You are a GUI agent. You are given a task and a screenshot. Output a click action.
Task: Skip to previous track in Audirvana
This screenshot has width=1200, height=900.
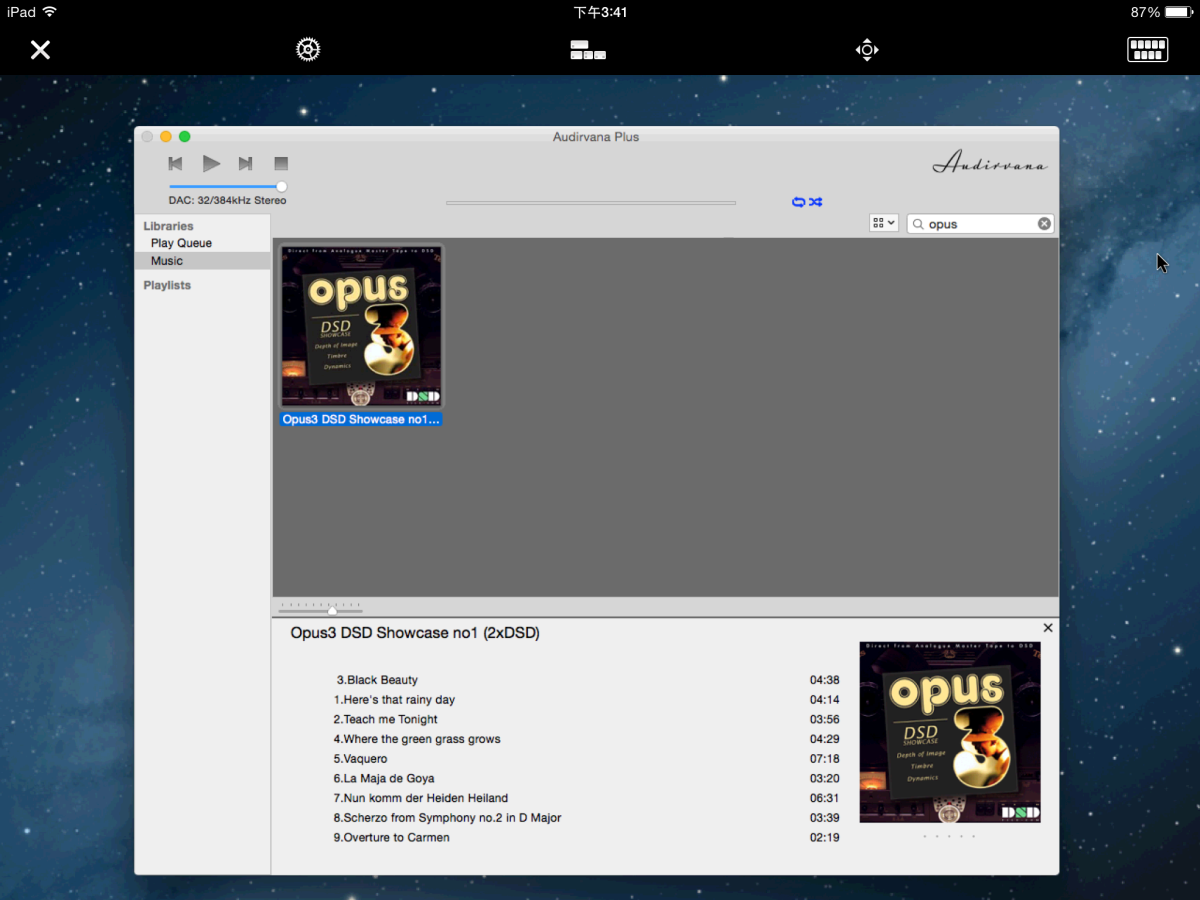click(x=175, y=163)
